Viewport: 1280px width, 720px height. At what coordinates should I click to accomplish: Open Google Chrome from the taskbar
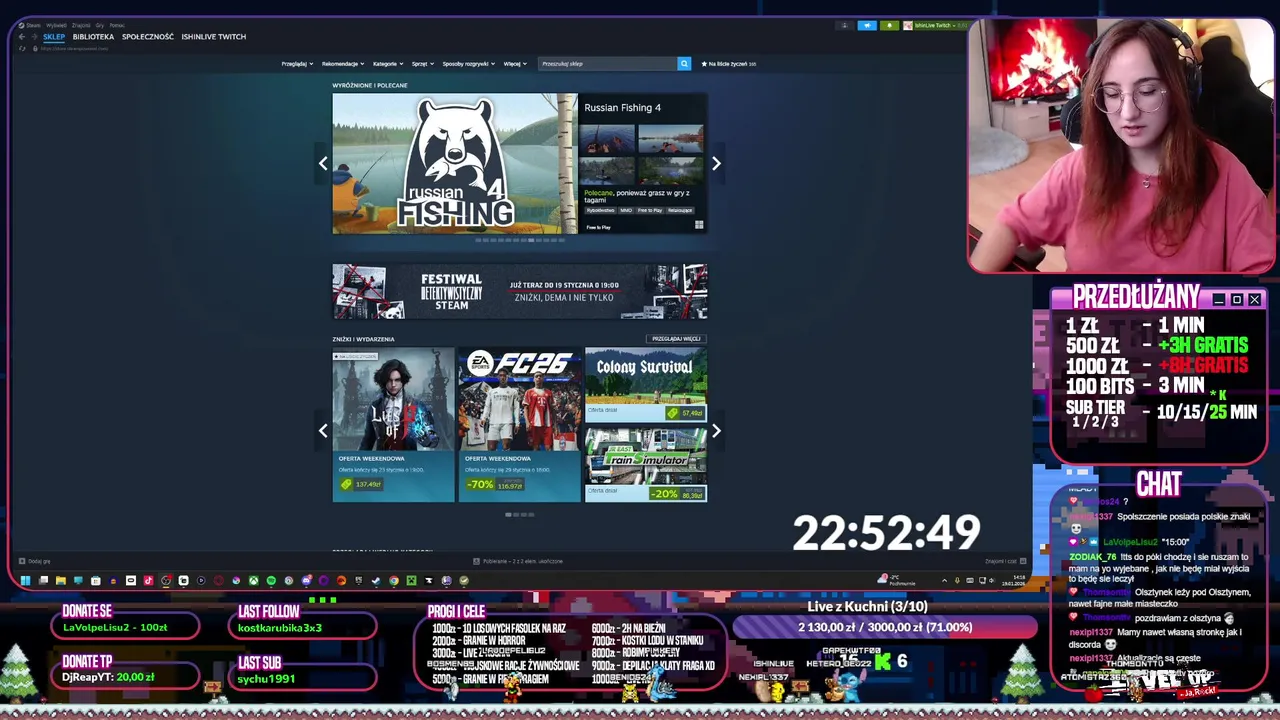coord(394,580)
